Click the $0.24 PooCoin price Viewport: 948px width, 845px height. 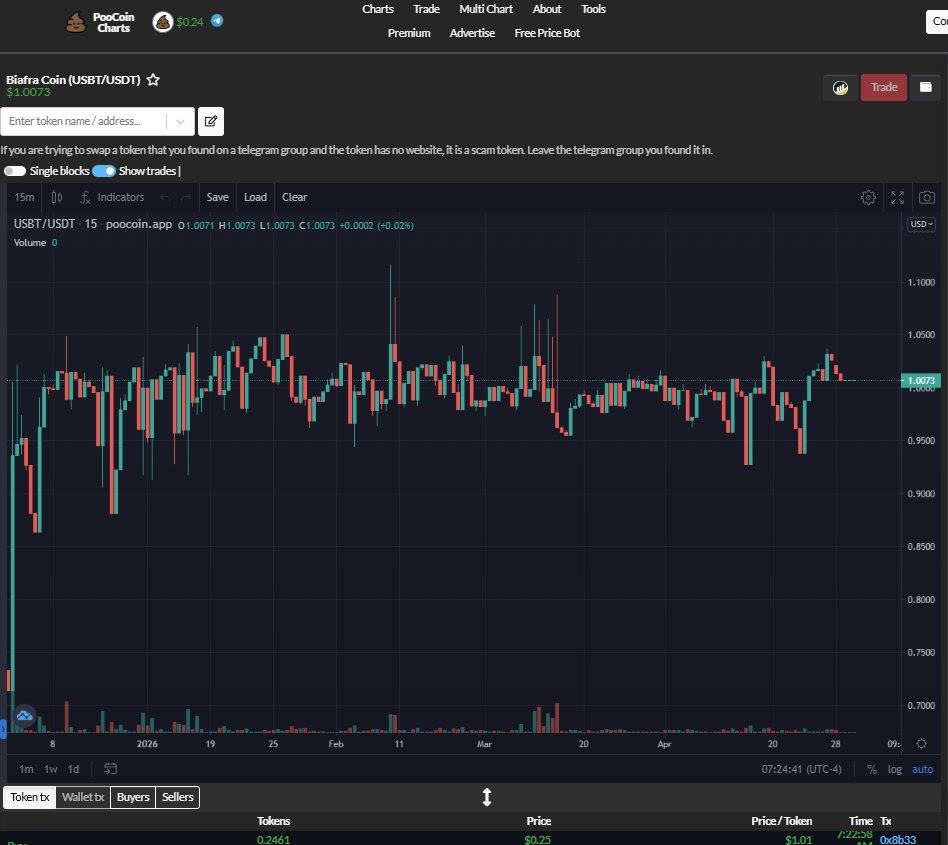coord(190,22)
